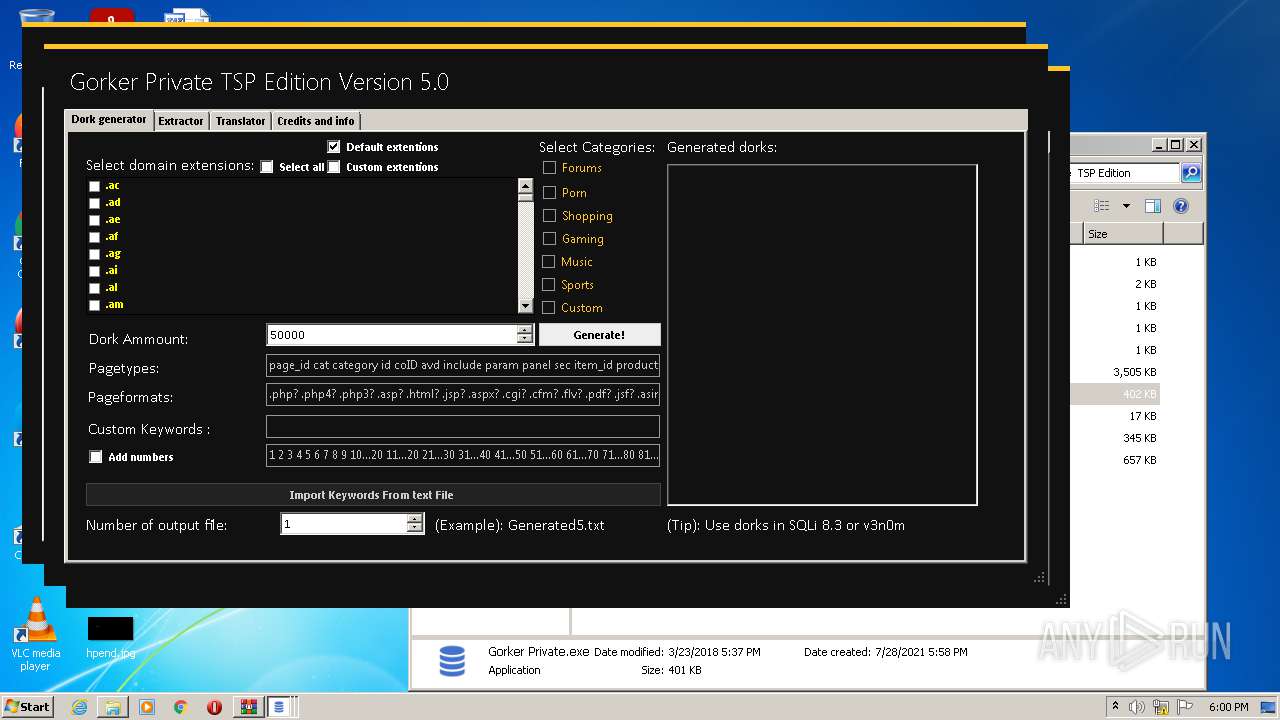Check the .ae domain extension
The image size is (1280, 720).
(x=94, y=220)
